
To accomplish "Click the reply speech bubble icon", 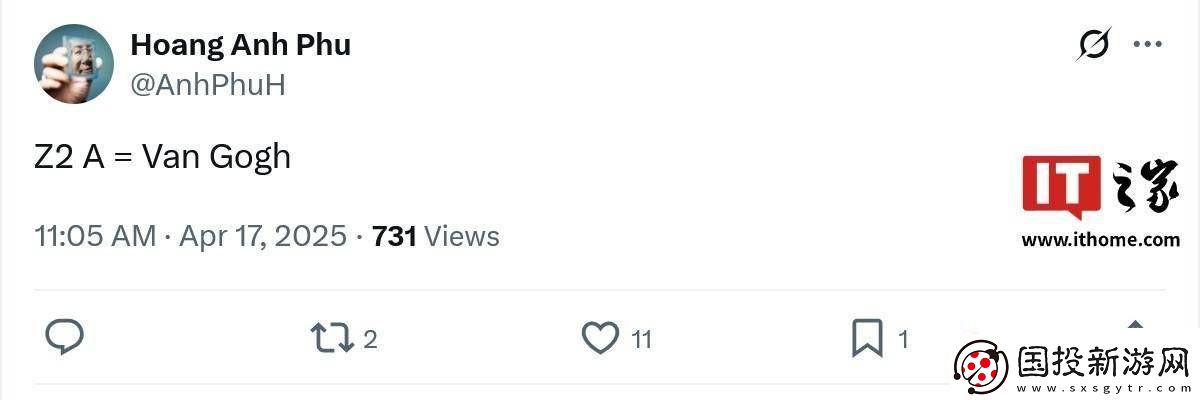I will (x=65, y=338).
